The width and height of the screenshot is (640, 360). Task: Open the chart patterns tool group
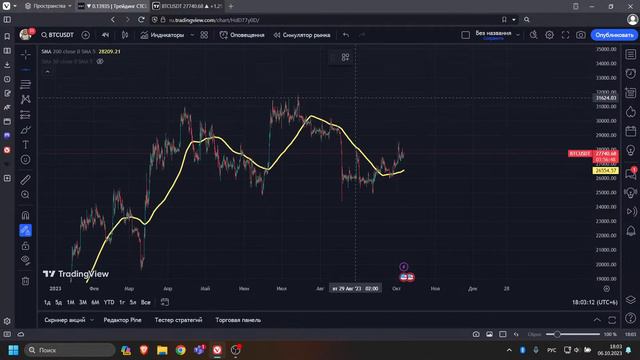(25, 99)
